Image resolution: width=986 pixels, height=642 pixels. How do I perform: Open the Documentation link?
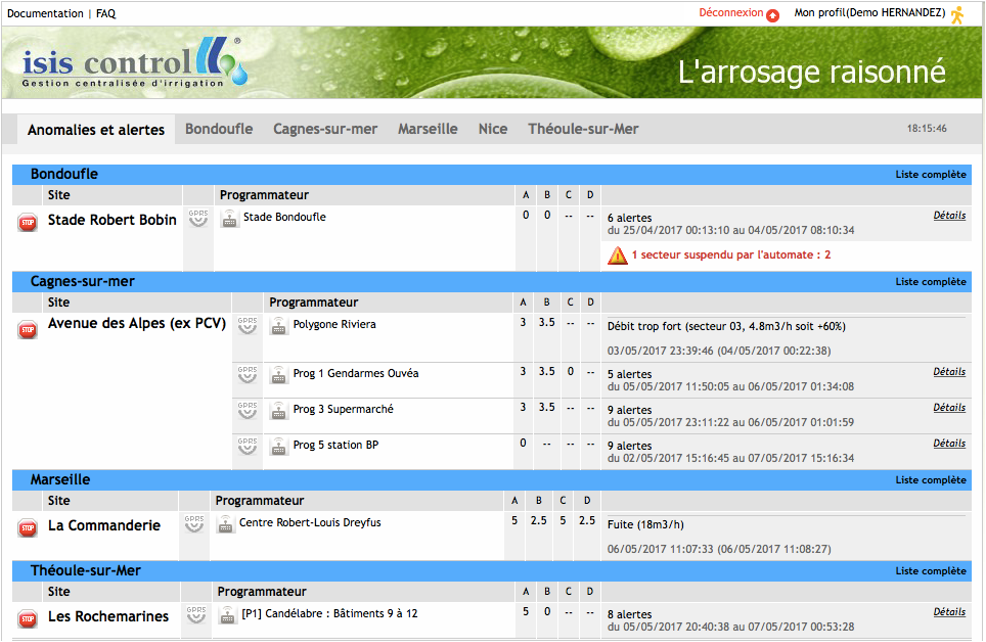click(45, 14)
